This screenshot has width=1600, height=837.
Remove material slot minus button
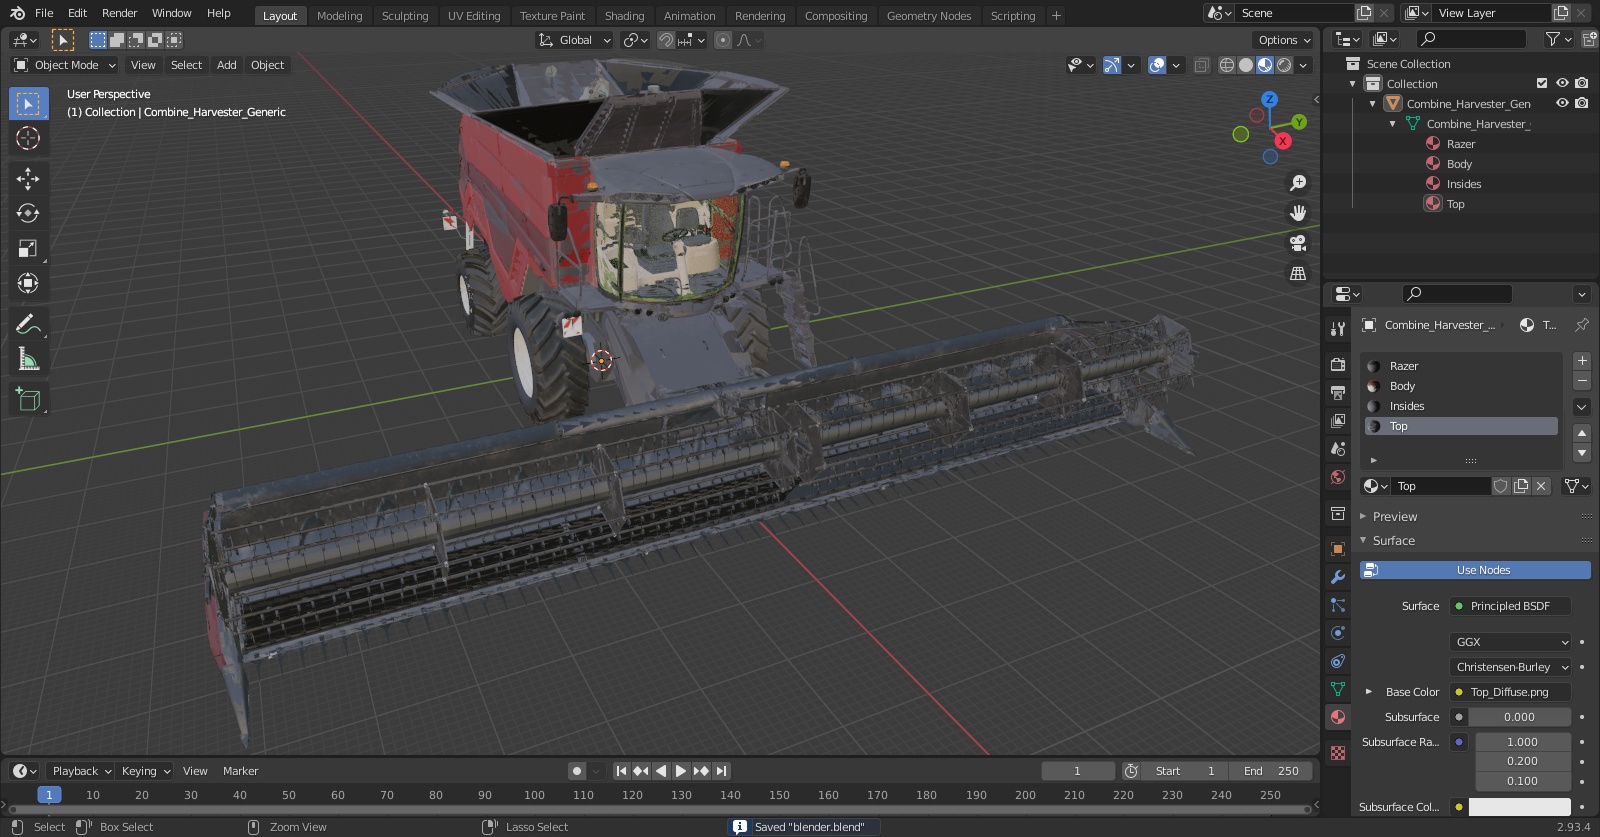[x=1582, y=381]
